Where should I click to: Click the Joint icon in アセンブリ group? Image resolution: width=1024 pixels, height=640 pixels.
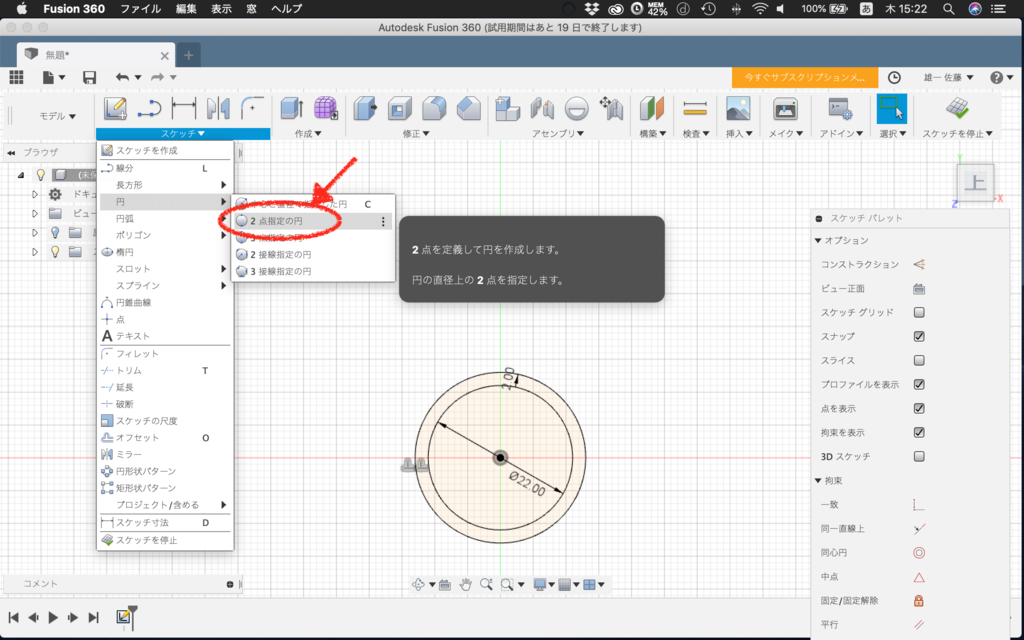click(x=542, y=108)
